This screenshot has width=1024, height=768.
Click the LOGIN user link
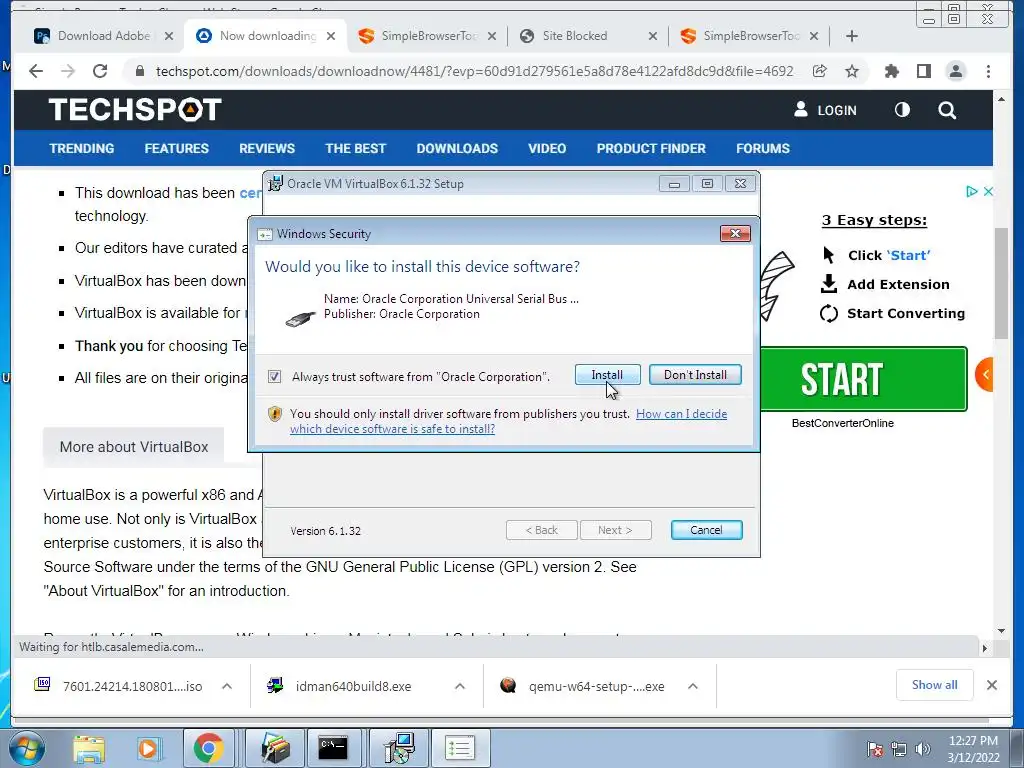(x=825, y=110)
